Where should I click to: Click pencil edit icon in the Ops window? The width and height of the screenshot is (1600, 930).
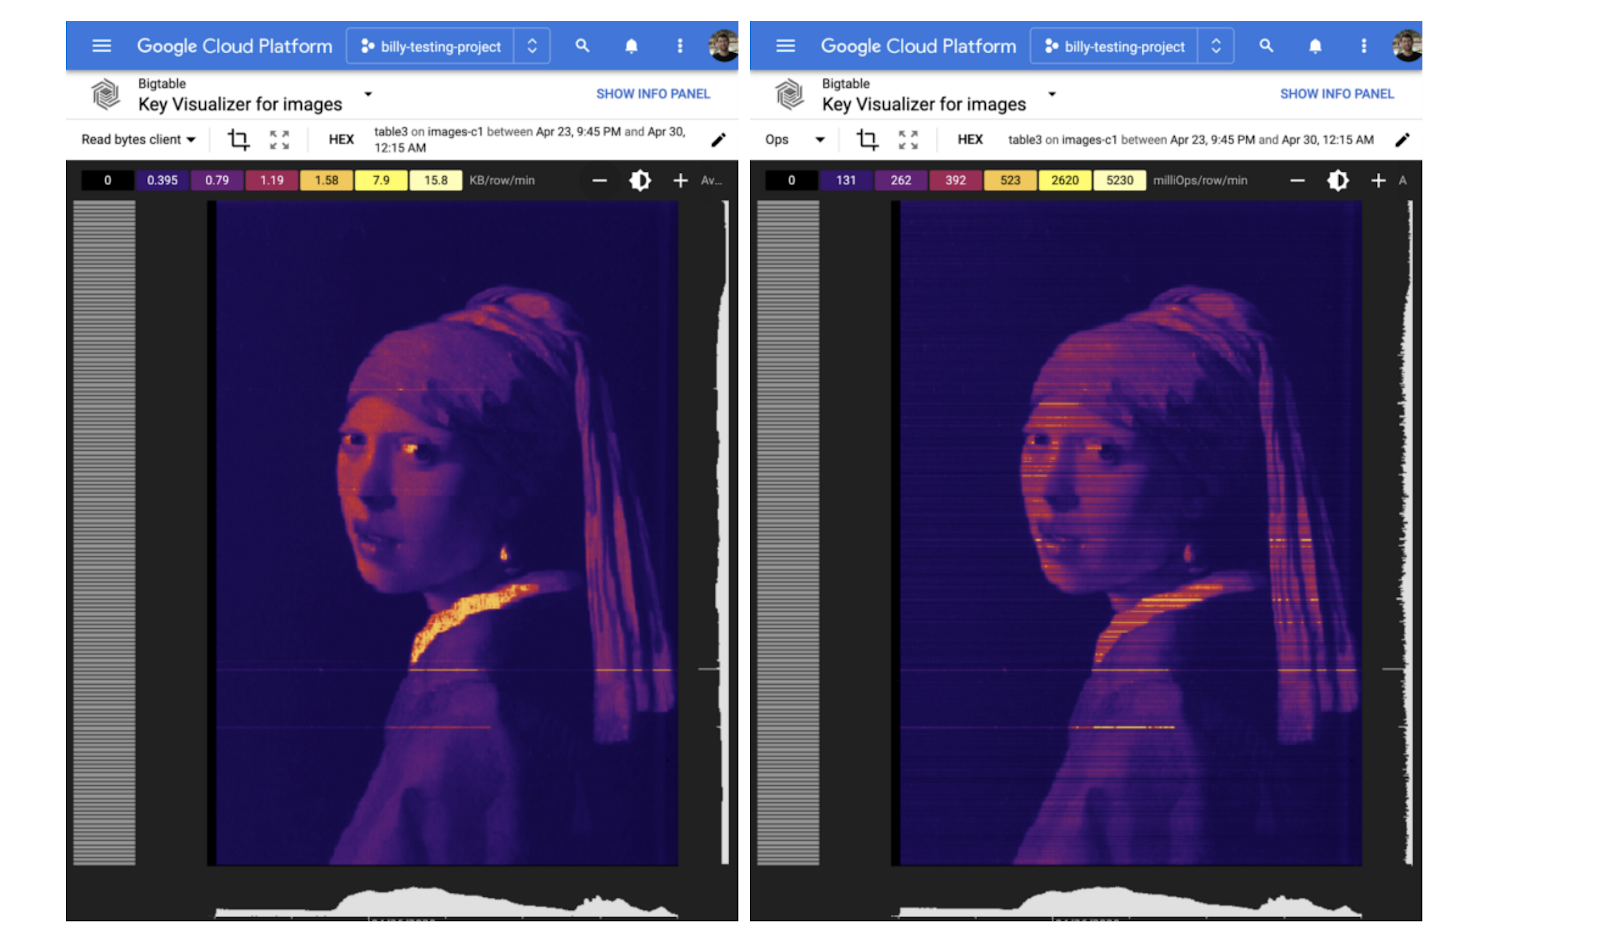(1402, 140)
